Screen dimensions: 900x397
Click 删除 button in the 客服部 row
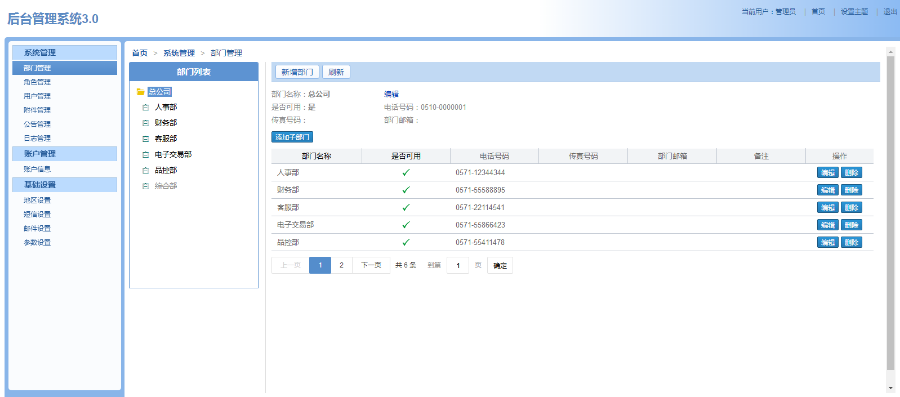coord(851,207)
